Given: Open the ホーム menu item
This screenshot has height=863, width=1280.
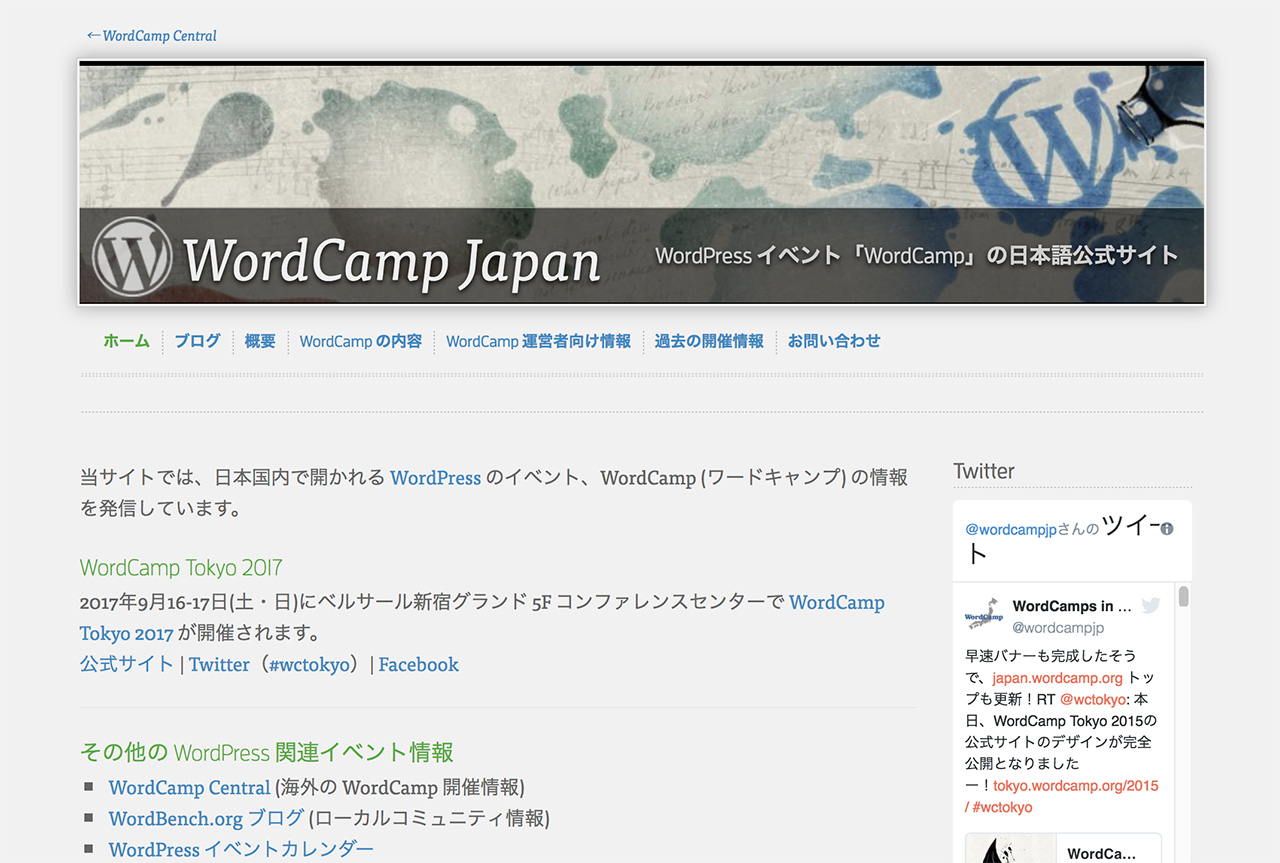Looking at the screenshot, I should pyautogui.click(x=126, y=341).
